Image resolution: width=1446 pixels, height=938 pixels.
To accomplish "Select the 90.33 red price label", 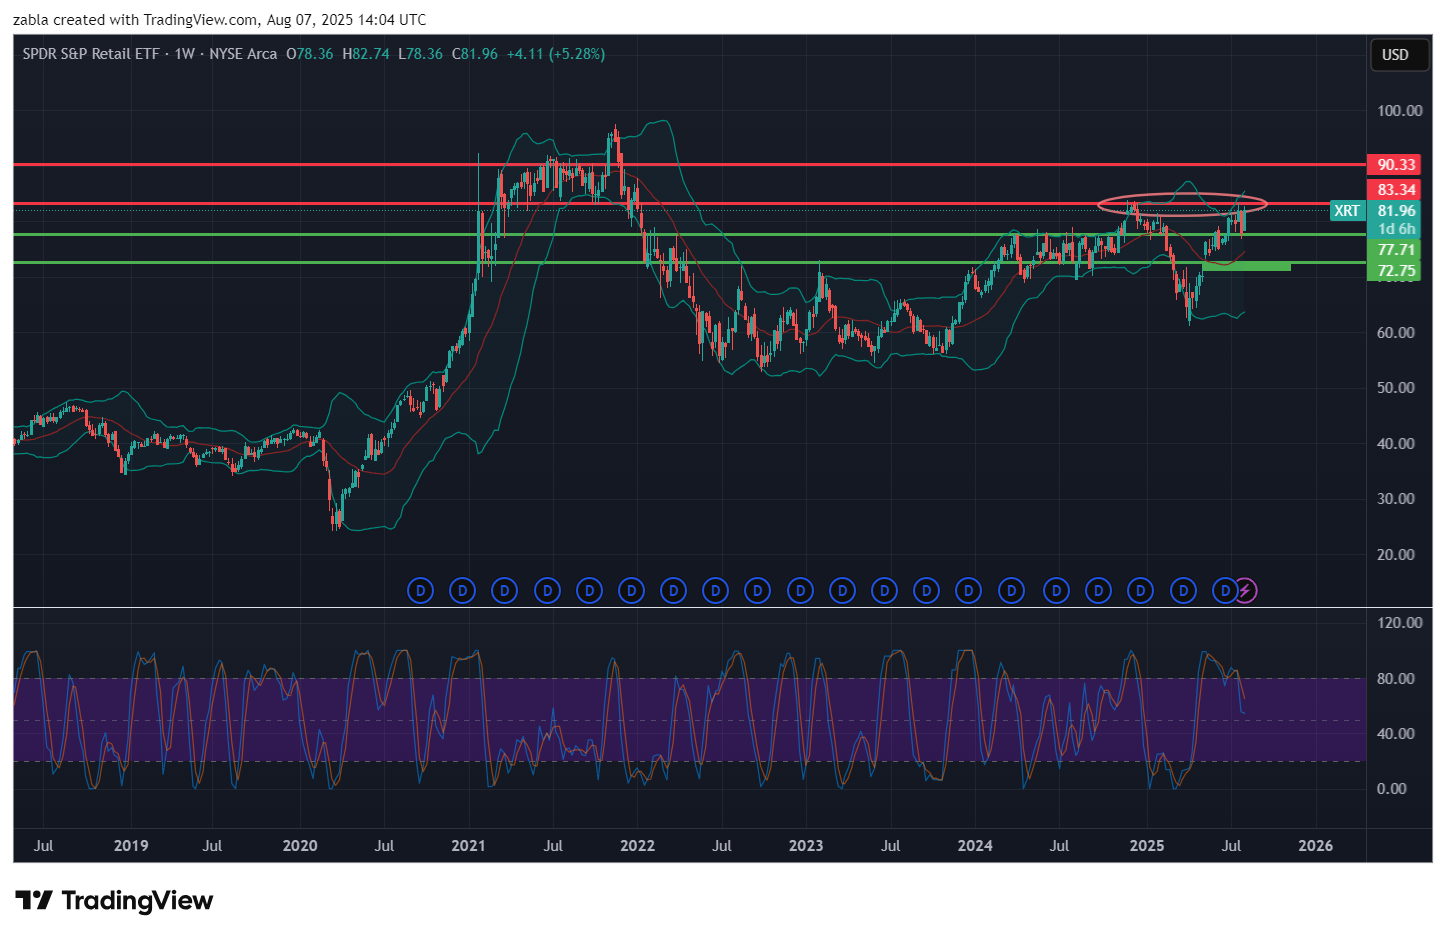I will (1396, 165).
